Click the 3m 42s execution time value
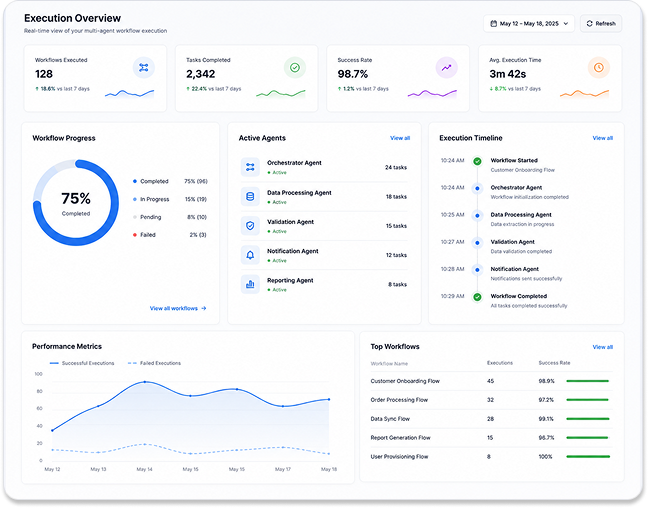Image resolution: width=648 pixels, height=508 pixels. [x=507, y=74]
